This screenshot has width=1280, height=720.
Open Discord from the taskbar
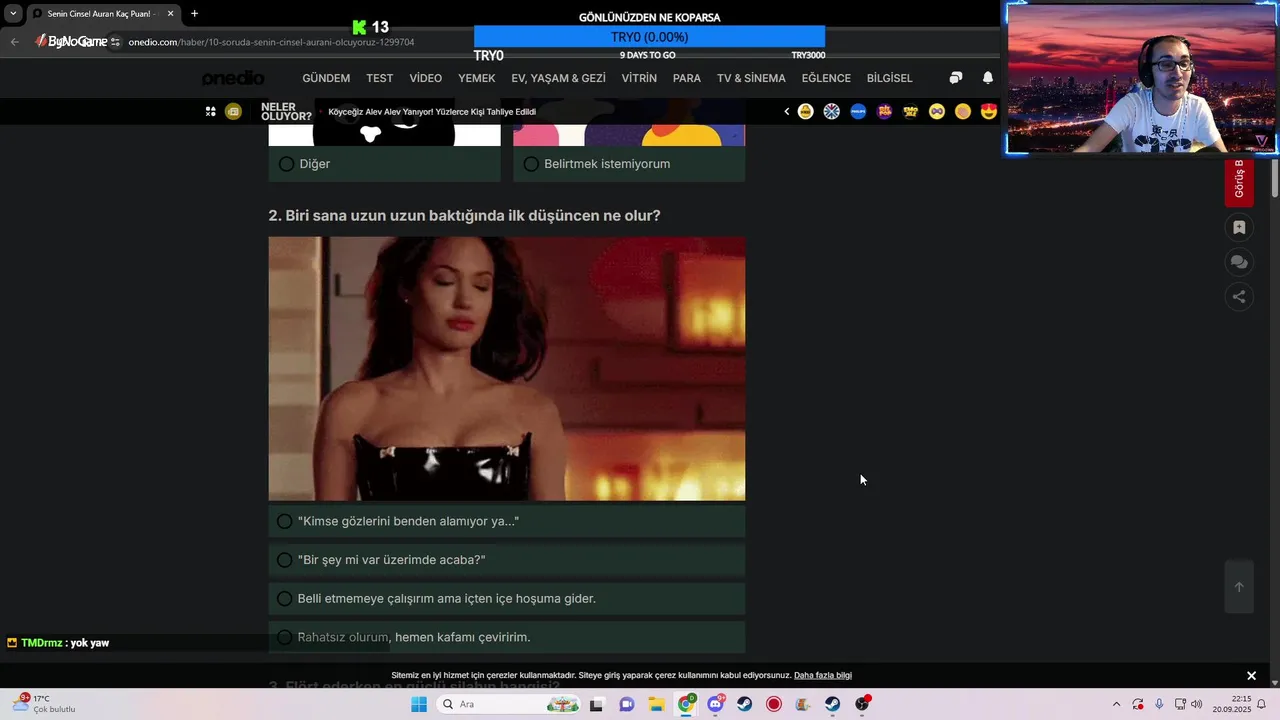pyautogui.click(x=715, y=704)
